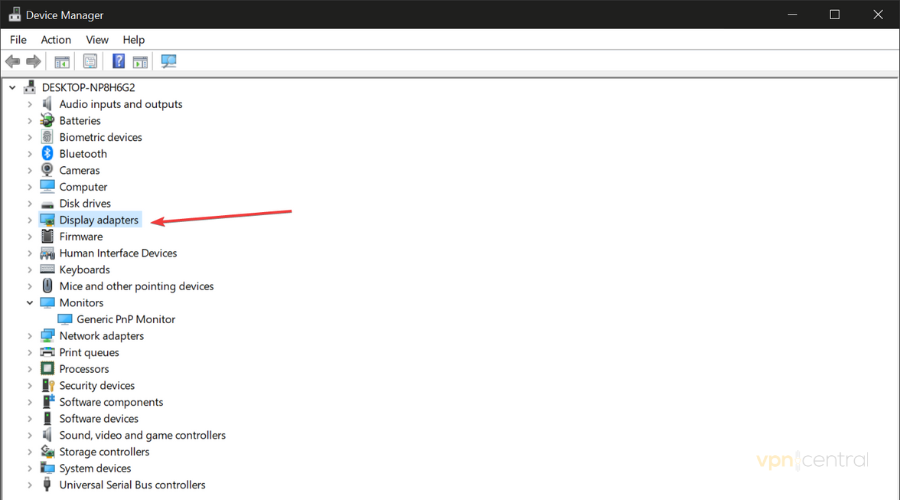The height and width of the screenshot is (500, 900).
Task: Click the Bluetooth device icon
Action: point(48,154)
